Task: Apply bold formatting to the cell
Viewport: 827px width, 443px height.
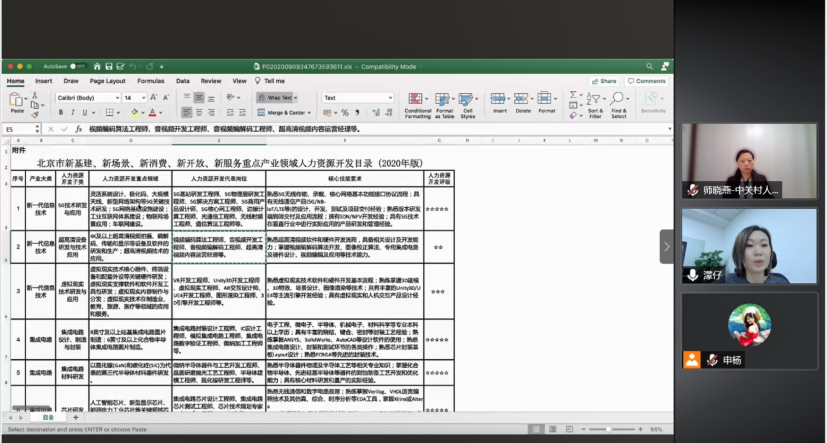Action: 59,113
